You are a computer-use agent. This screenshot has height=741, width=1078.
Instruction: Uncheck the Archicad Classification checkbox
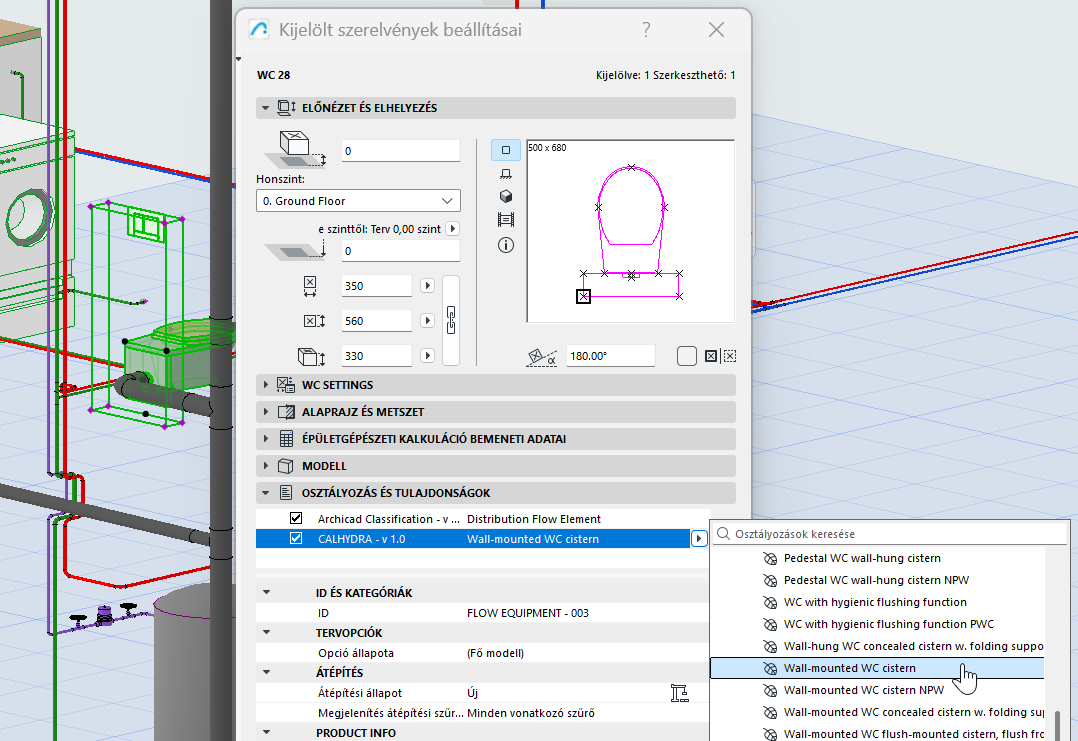tap(295, 519)
